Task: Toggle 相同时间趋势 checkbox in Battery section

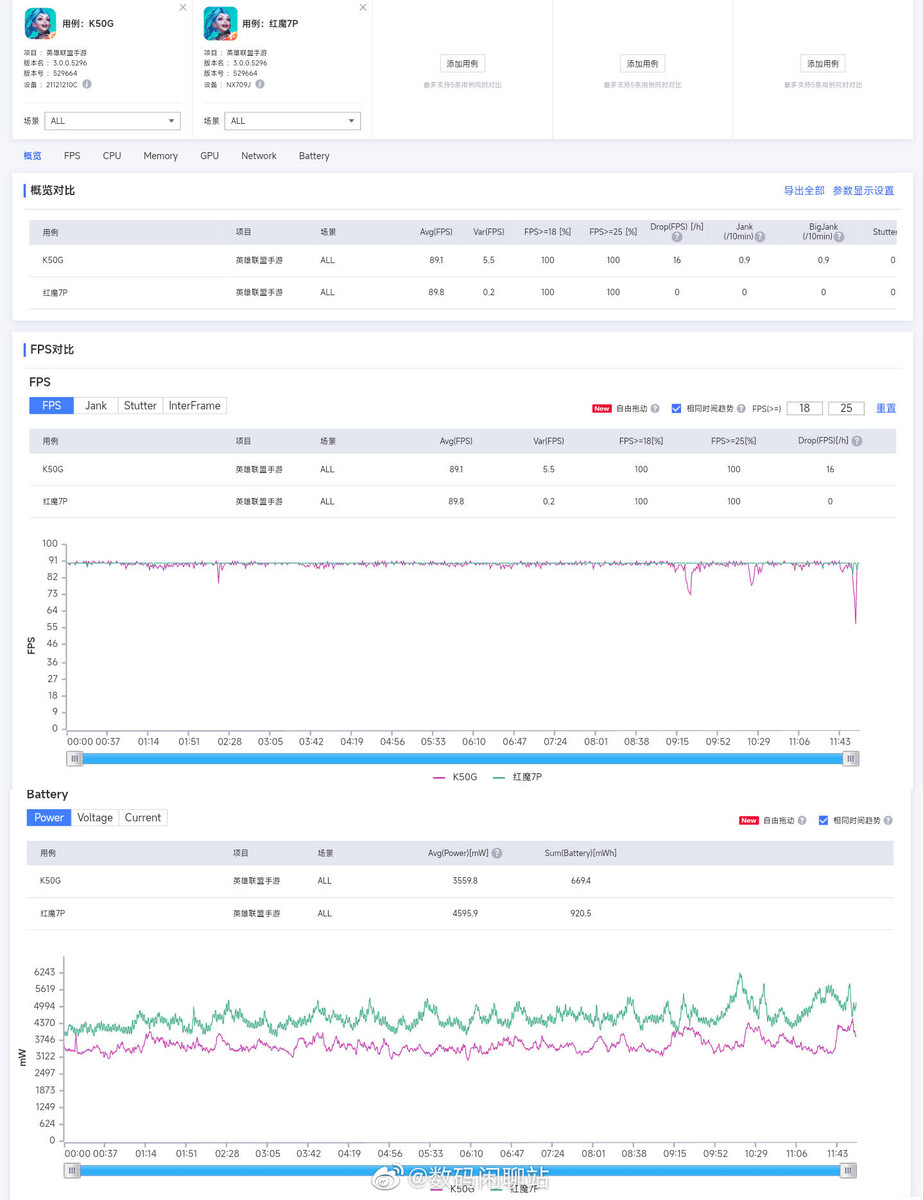Action: (823, 820)
